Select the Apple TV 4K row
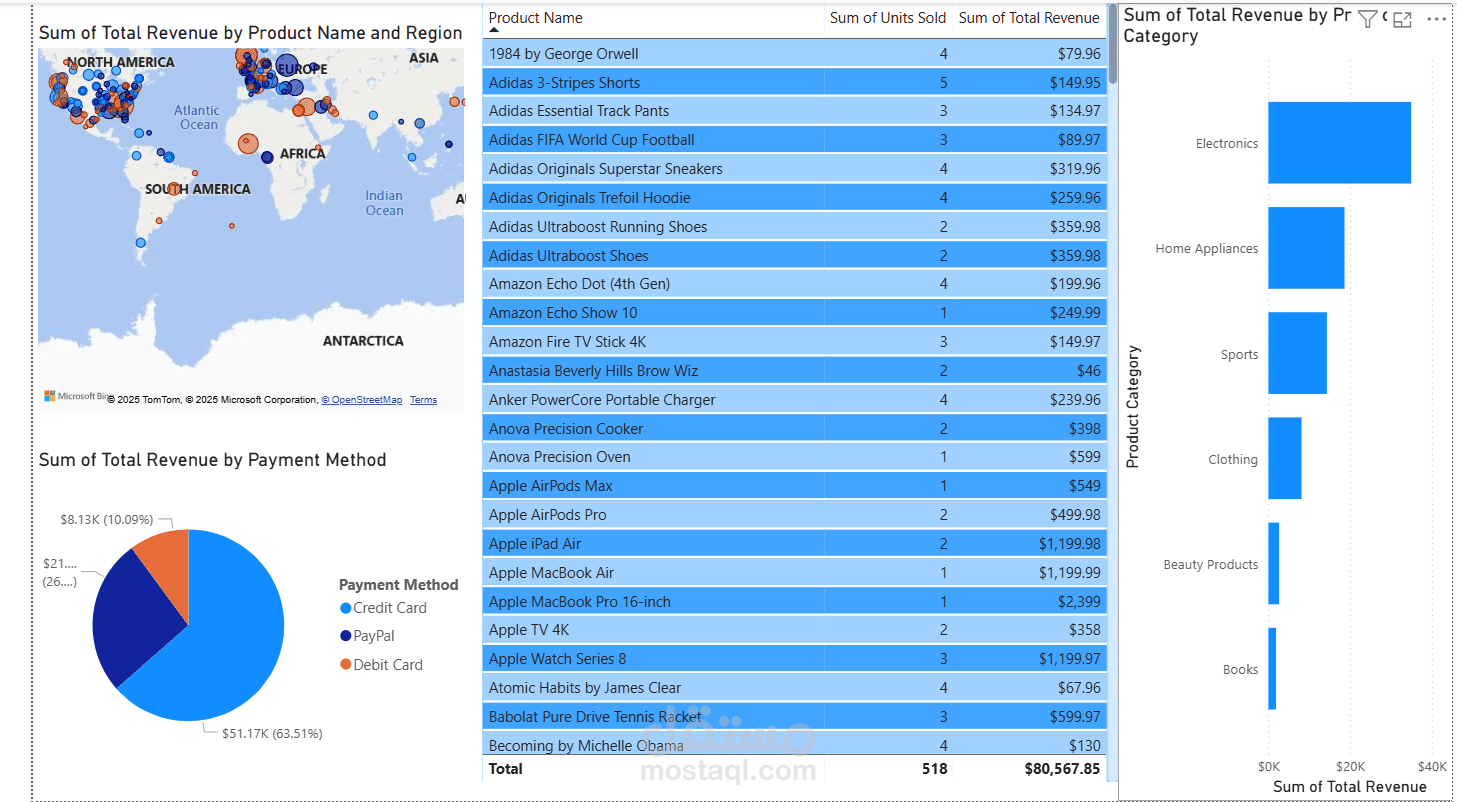The height and width of the screenshot is (802, 1457). point(795,630)
